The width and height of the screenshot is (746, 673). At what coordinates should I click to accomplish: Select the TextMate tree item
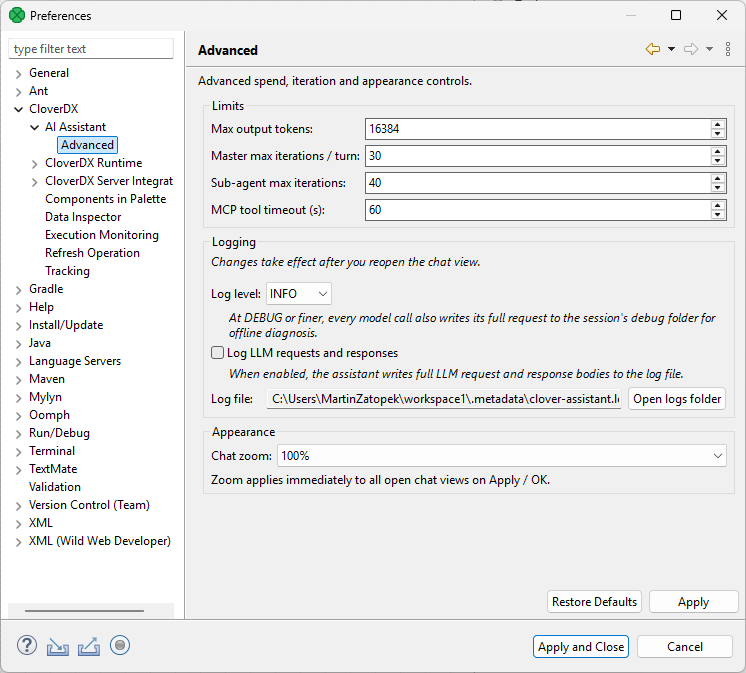53,469
